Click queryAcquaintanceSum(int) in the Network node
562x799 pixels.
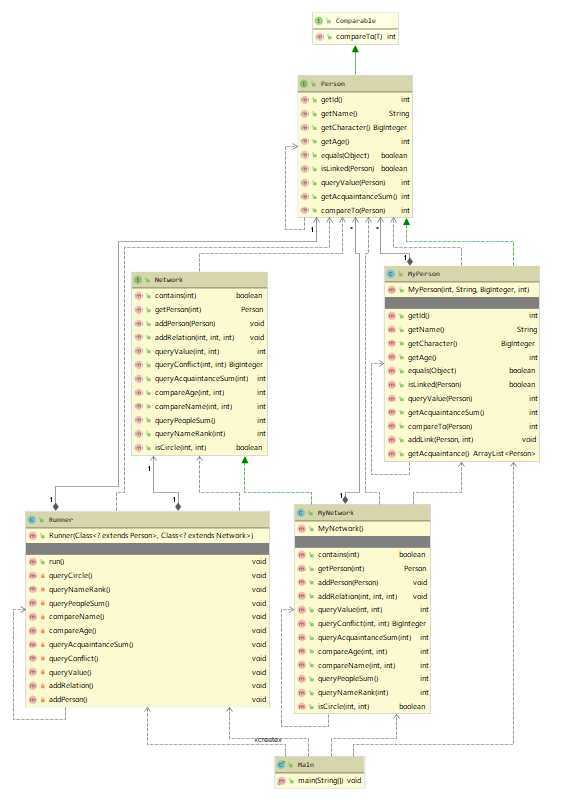pos(201,379)
